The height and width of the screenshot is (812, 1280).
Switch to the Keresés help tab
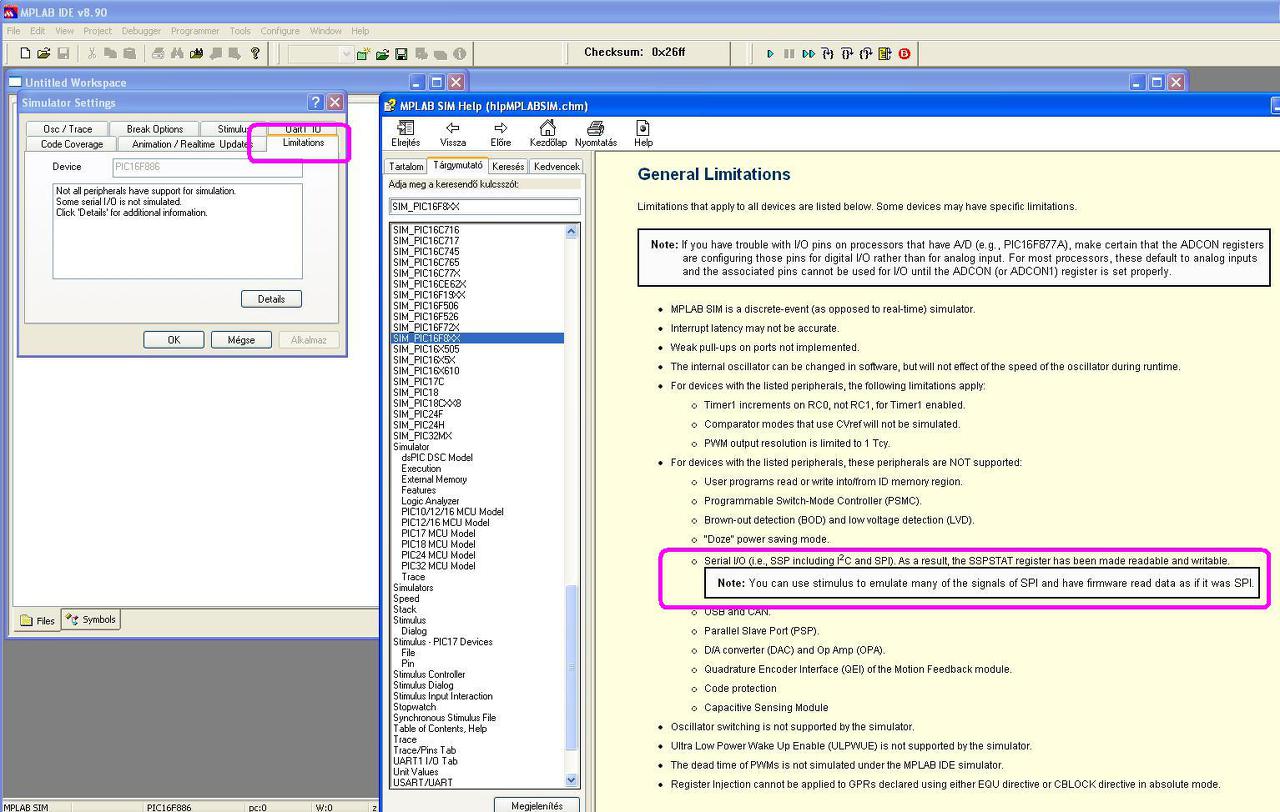508,167
